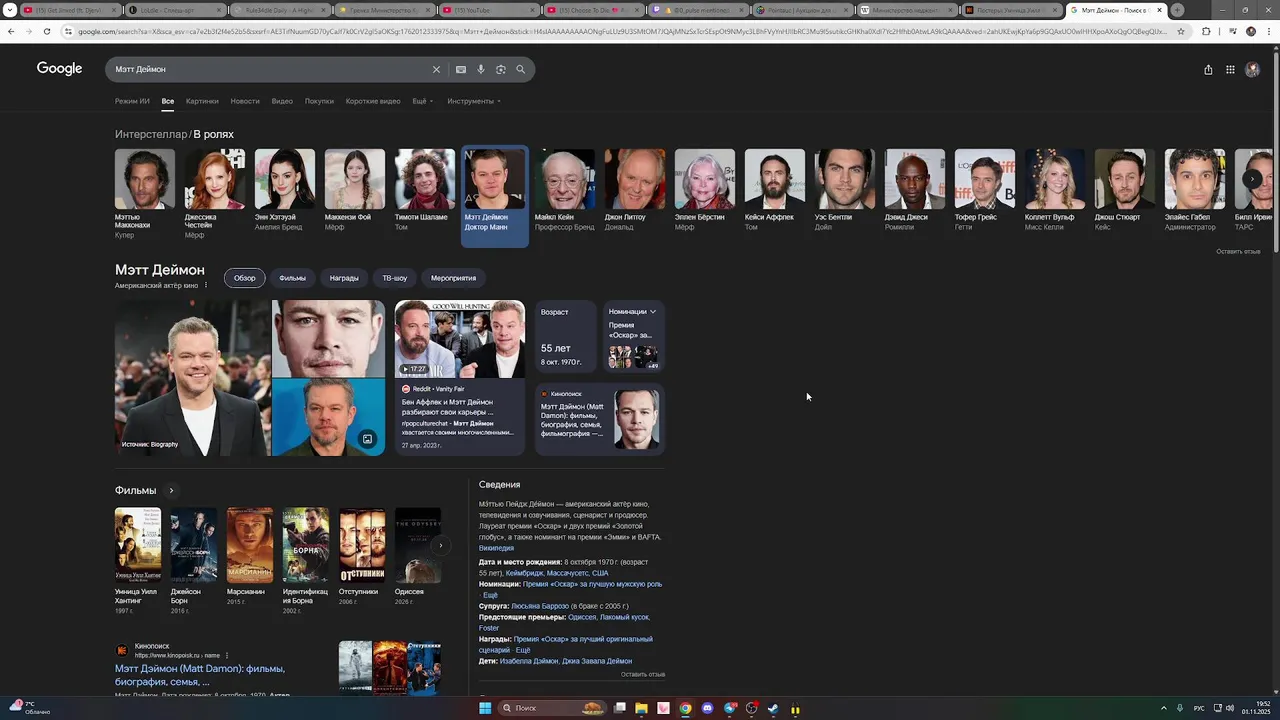This screenshot has height=720, width=1280.
Task: Open the 'Инструменты' dropdown
Action: click(474, 101)
